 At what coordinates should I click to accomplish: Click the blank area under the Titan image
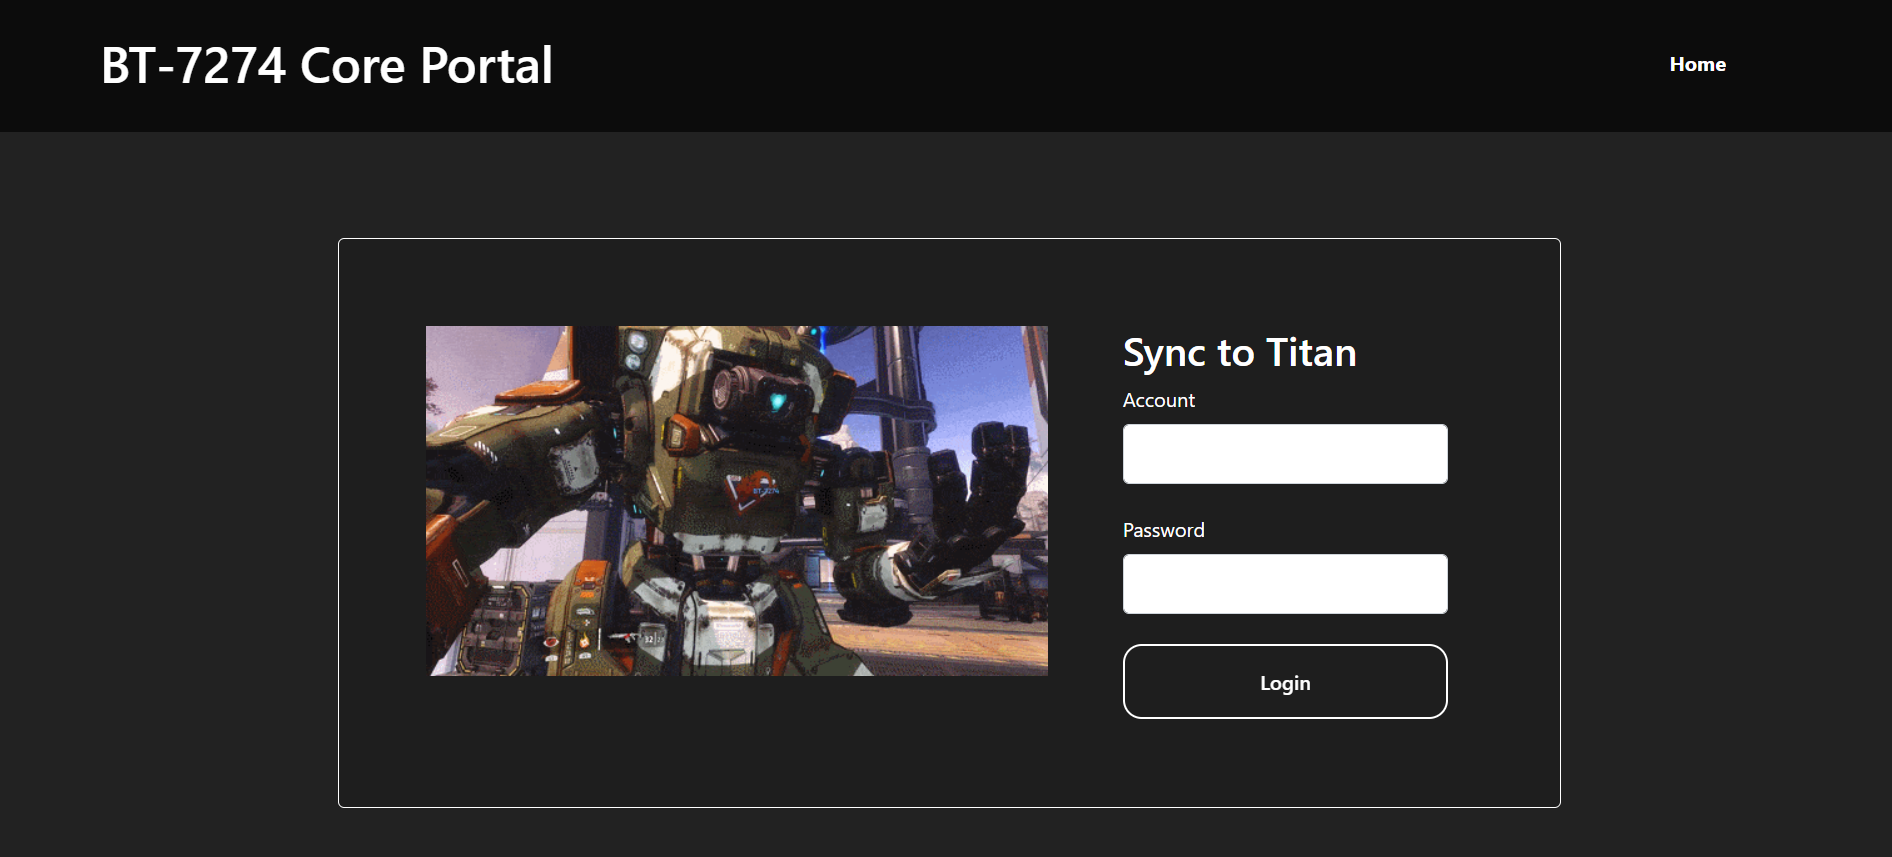tap(736, 740)
